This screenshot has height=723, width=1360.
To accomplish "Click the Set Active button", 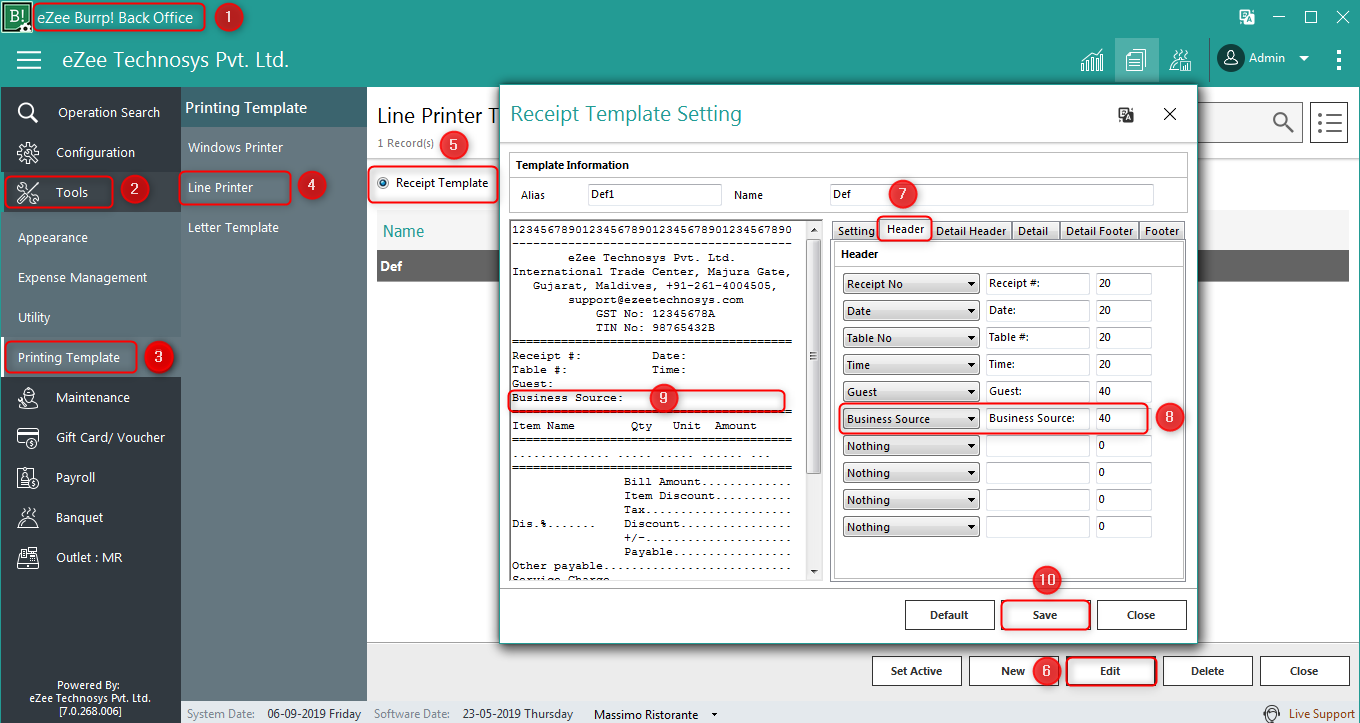I will point(917,671).
